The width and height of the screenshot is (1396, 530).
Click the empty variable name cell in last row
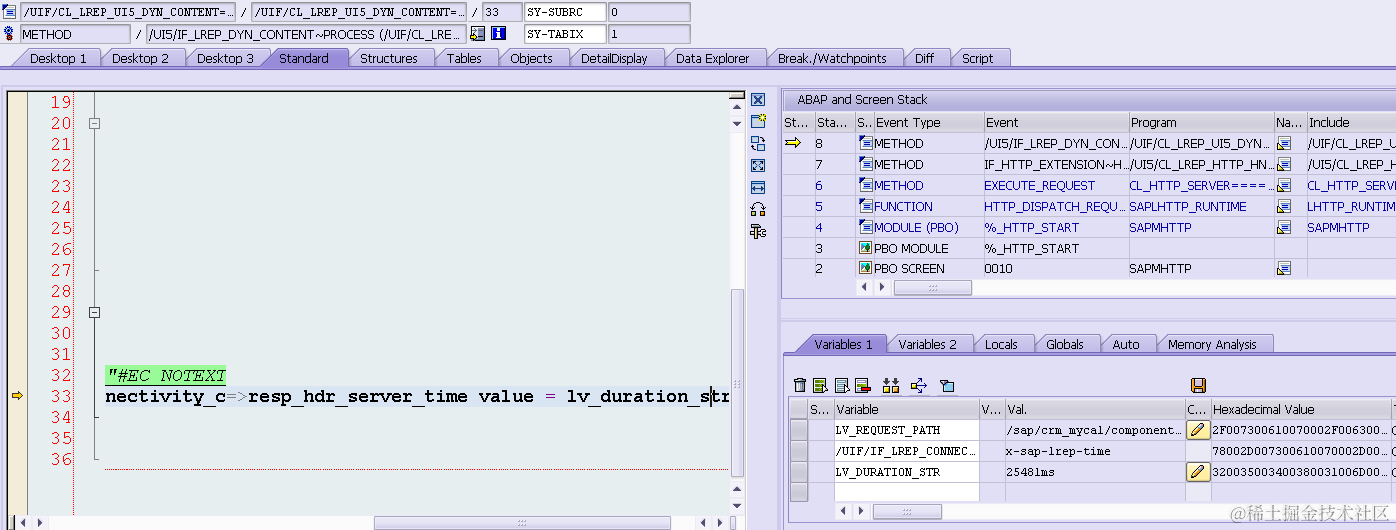click(x=906, y=492)
